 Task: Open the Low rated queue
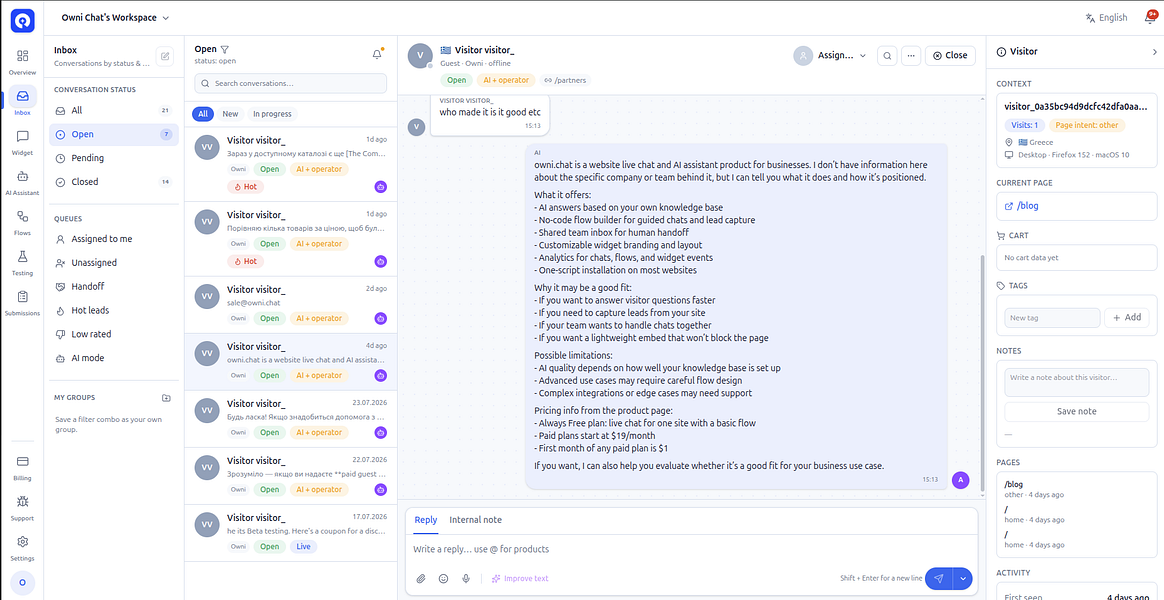click(114, 334)
